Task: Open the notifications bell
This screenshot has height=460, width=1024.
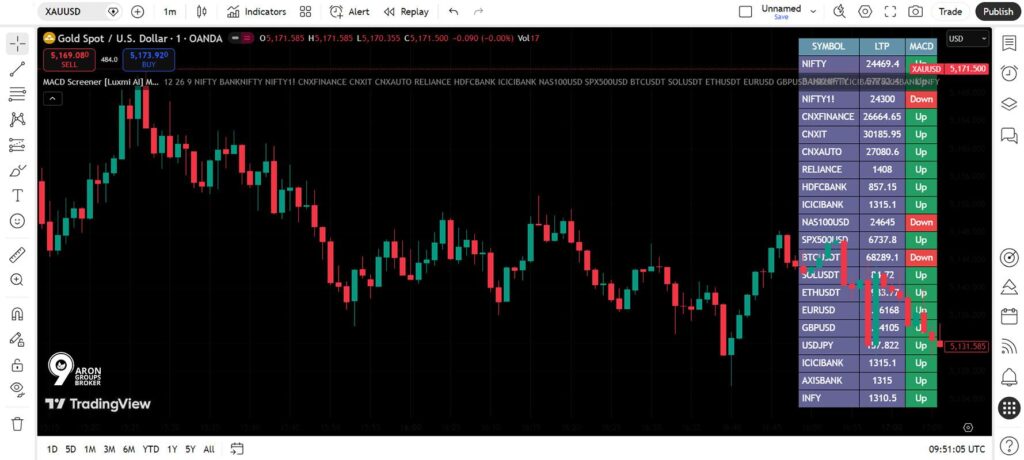Action: point(1009,376)
